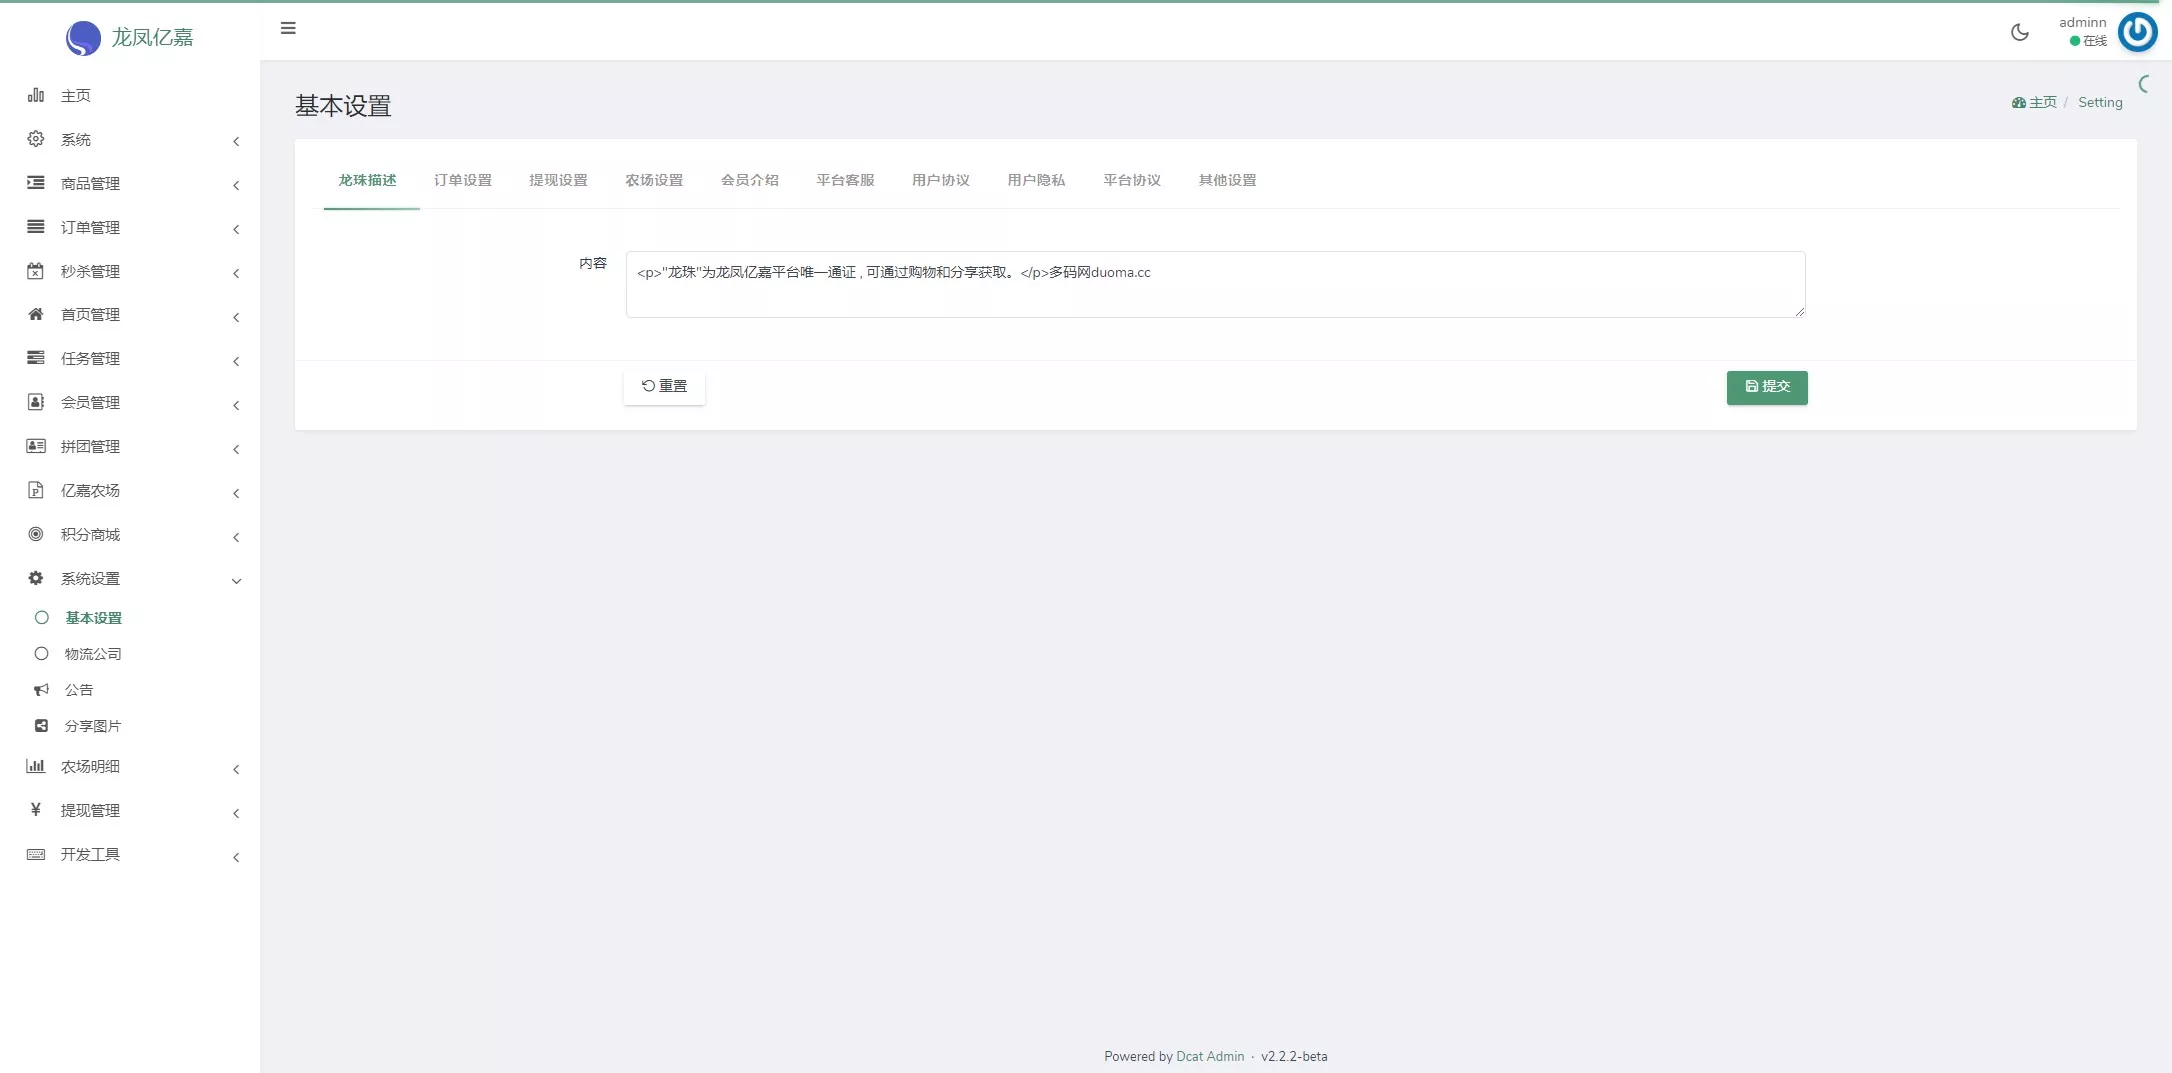Toggle dark mode with the moon icon
The image size is (2172, 1073).
click(x=2019, y=32)
